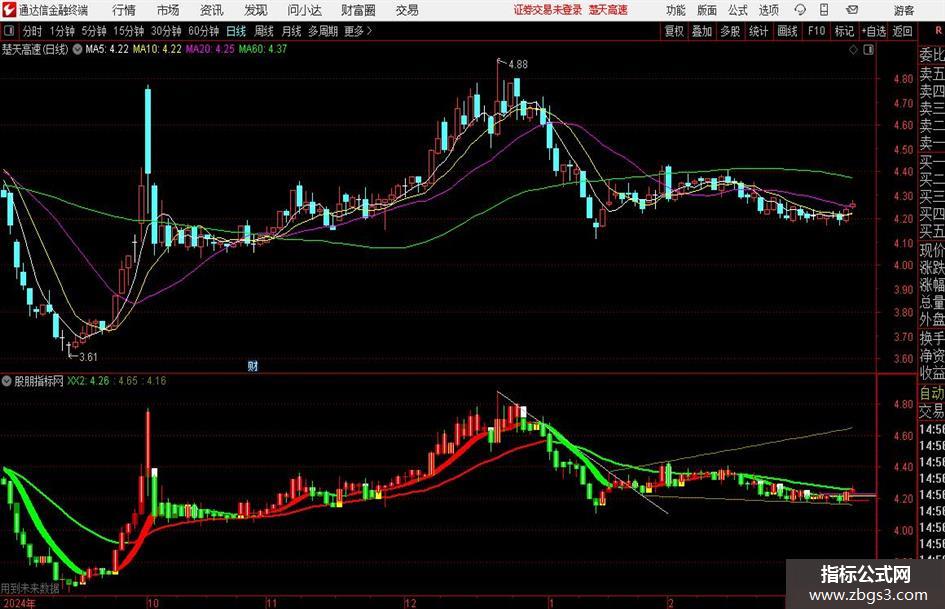Click the 标记 mark button
The height and width of the screenshot is (609, 945).
point(844,31)
